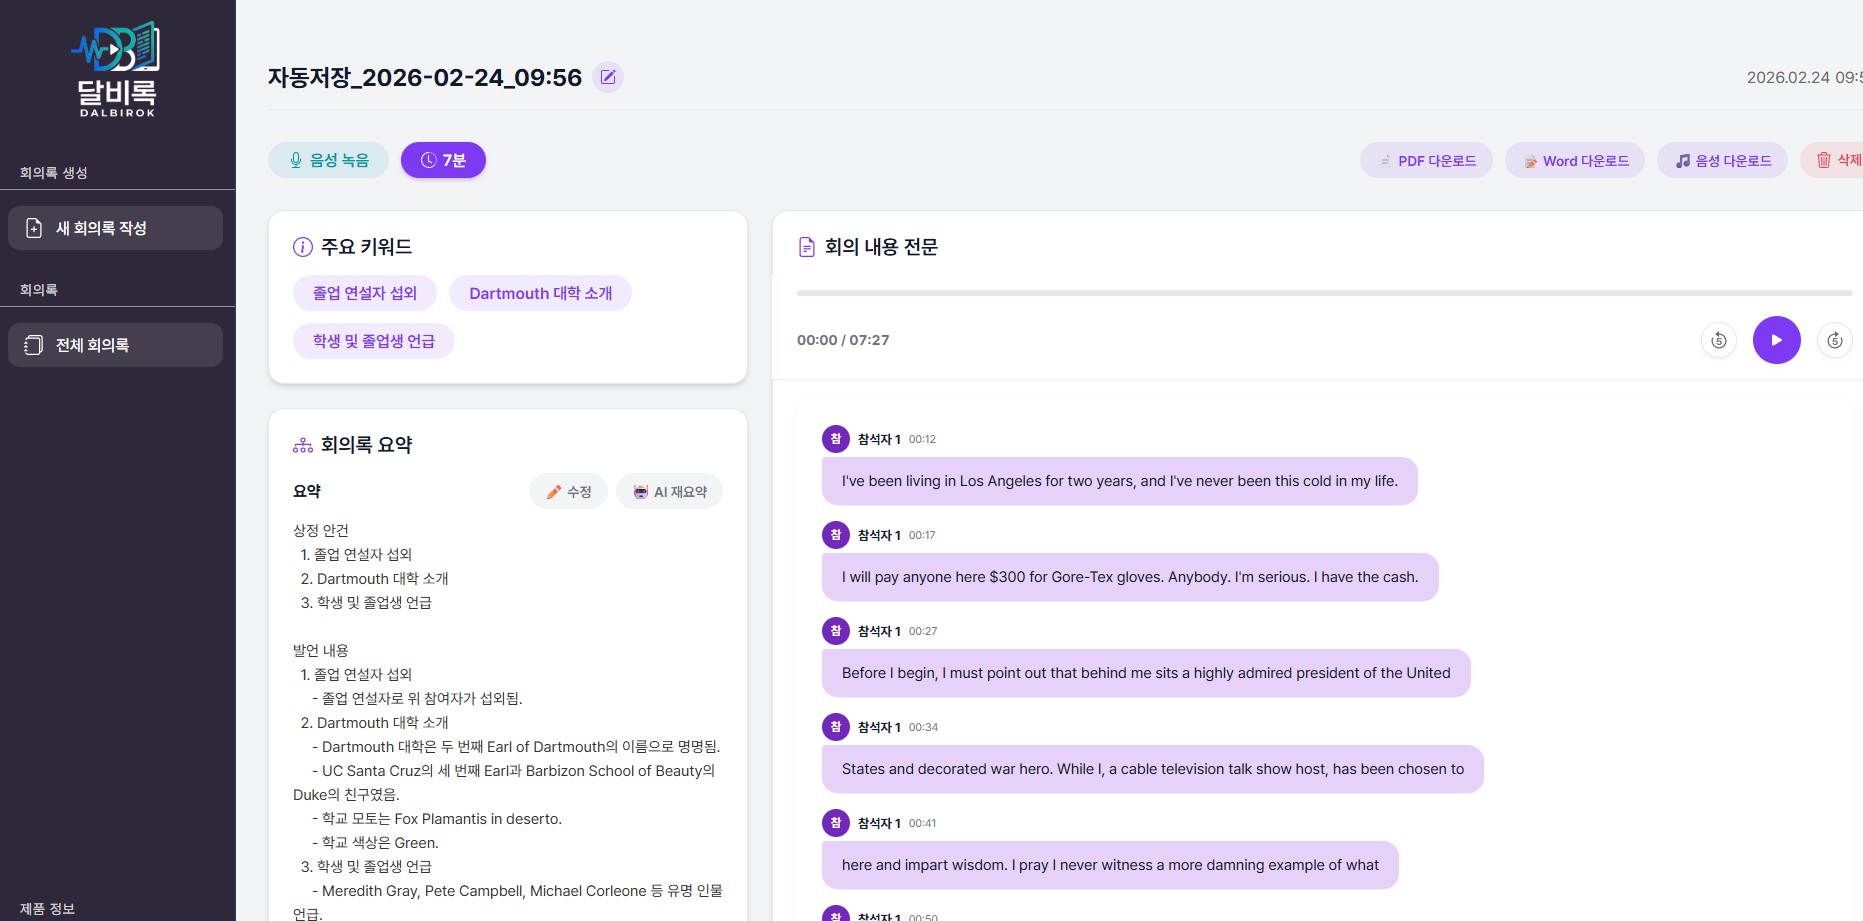Click the transcript line at 00:17
1863x921 pixels.
[x=1129, y=577]
